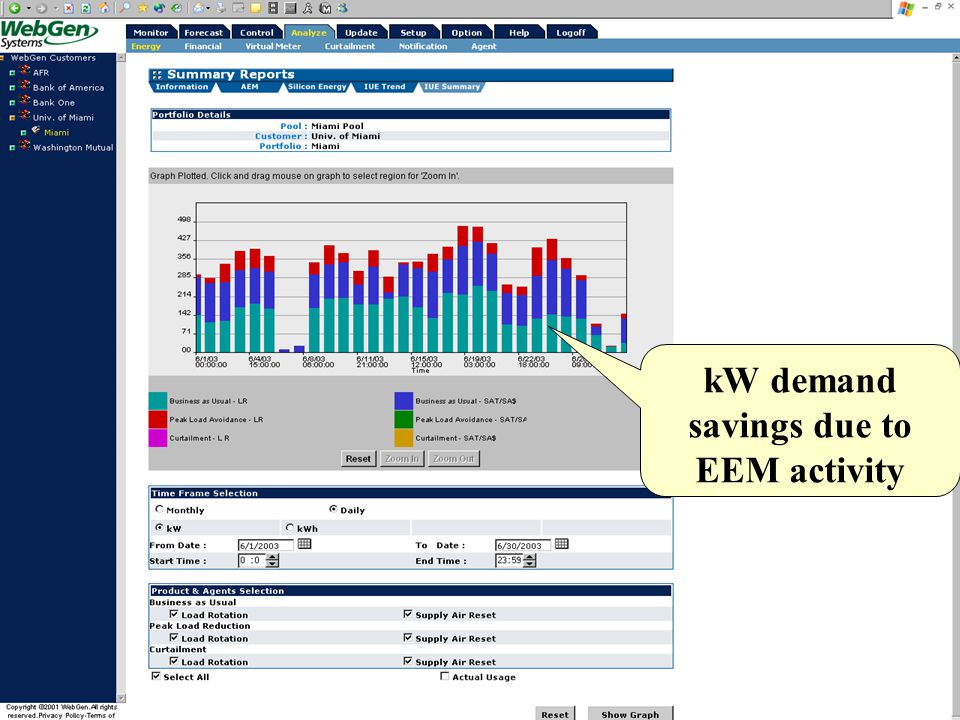This screenshot has width=960, height=720.
Task: Toggle Business as Usual Supply Air Reset checkbox
Action: [x=408, y=613]
